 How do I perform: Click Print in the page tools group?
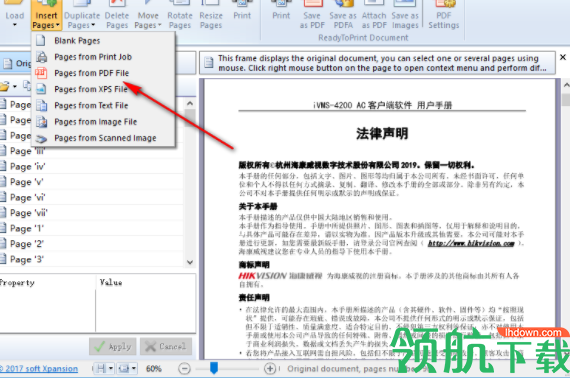click(x=242, y=11)
